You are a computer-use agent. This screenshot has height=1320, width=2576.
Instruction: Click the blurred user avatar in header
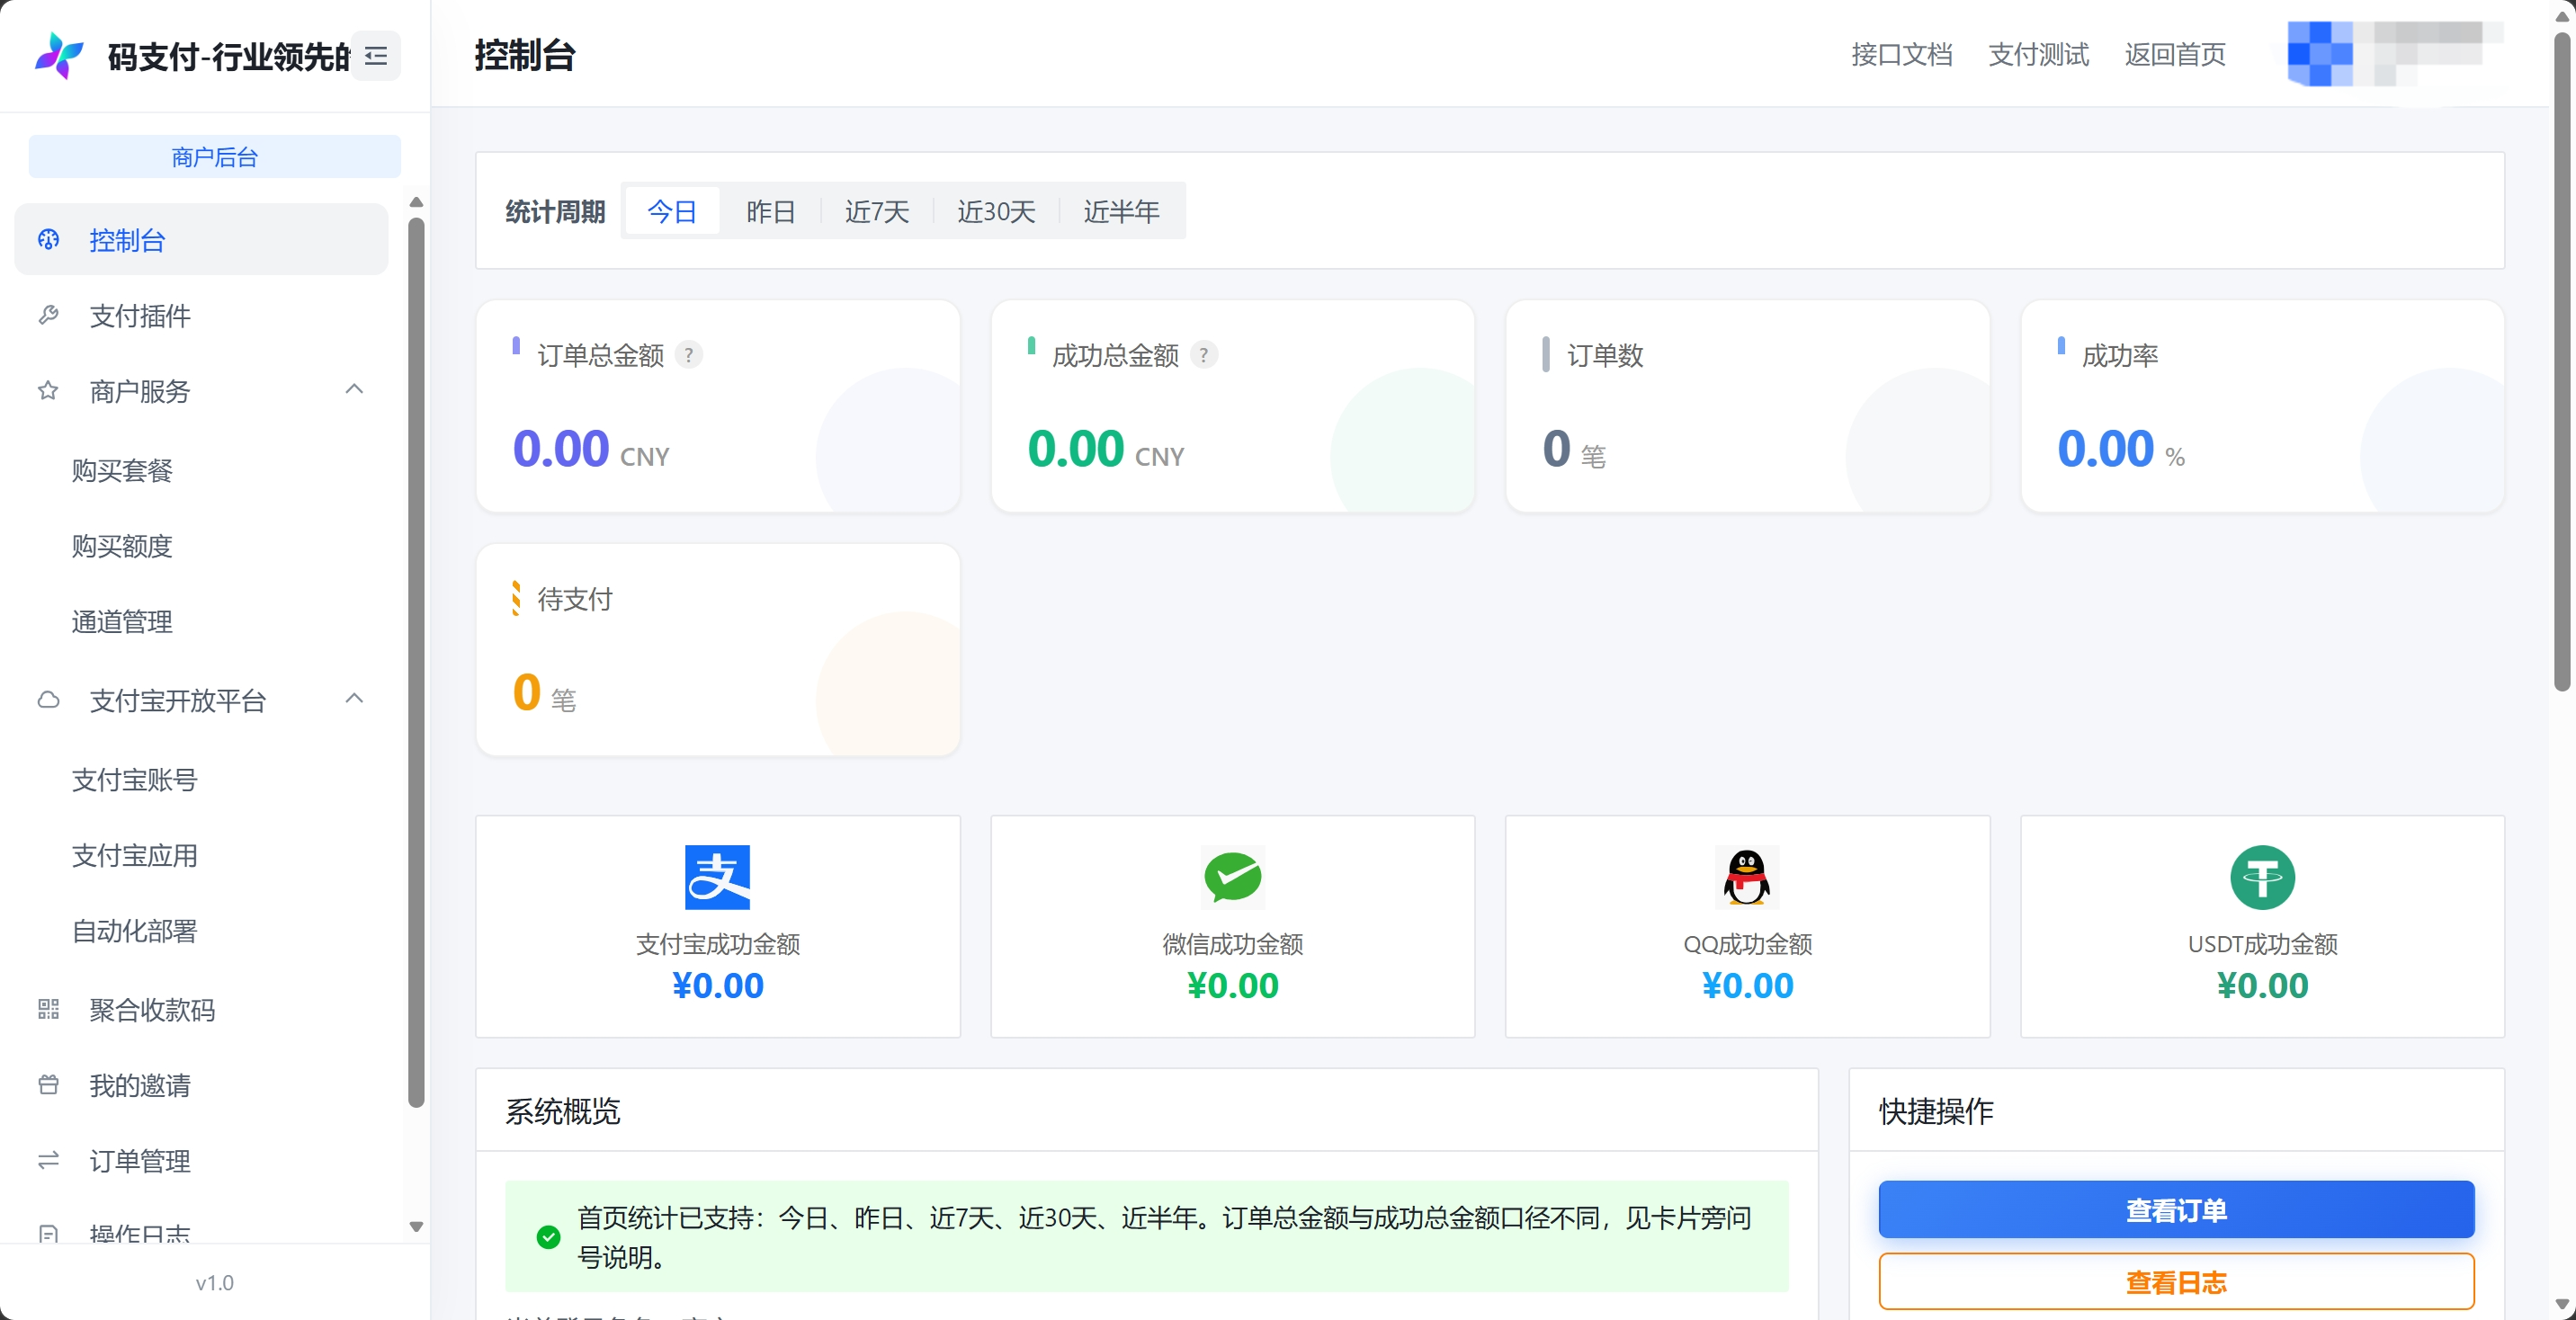2320,54
